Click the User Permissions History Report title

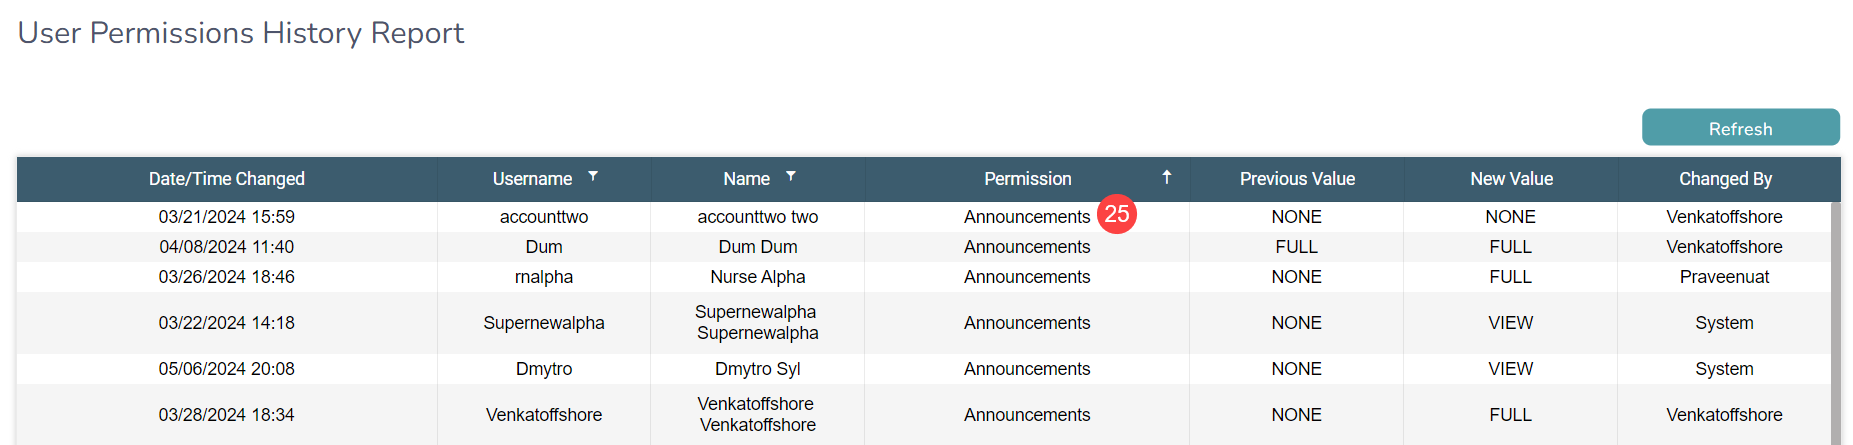[x=241, y=33]
